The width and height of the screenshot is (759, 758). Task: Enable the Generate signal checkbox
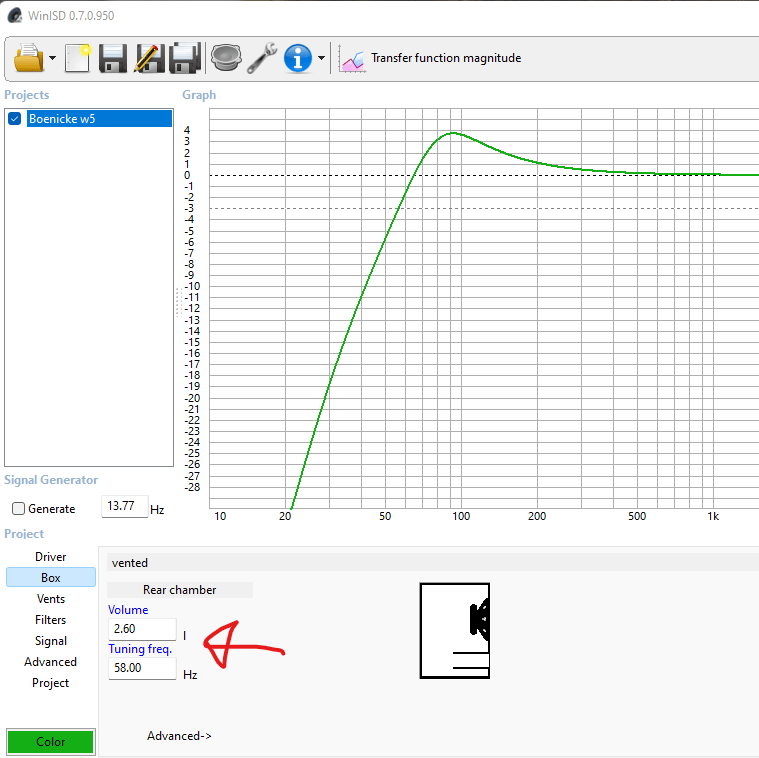(18, 509)
